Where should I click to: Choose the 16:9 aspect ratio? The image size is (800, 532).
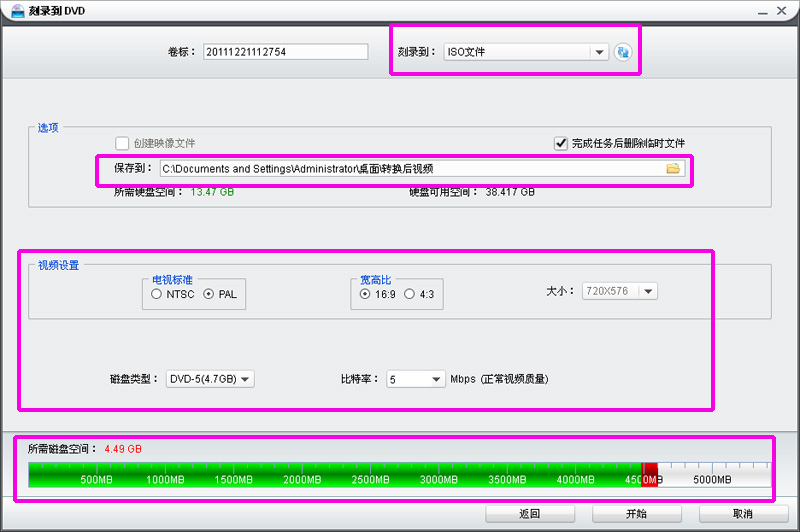[x=365, y=294]
